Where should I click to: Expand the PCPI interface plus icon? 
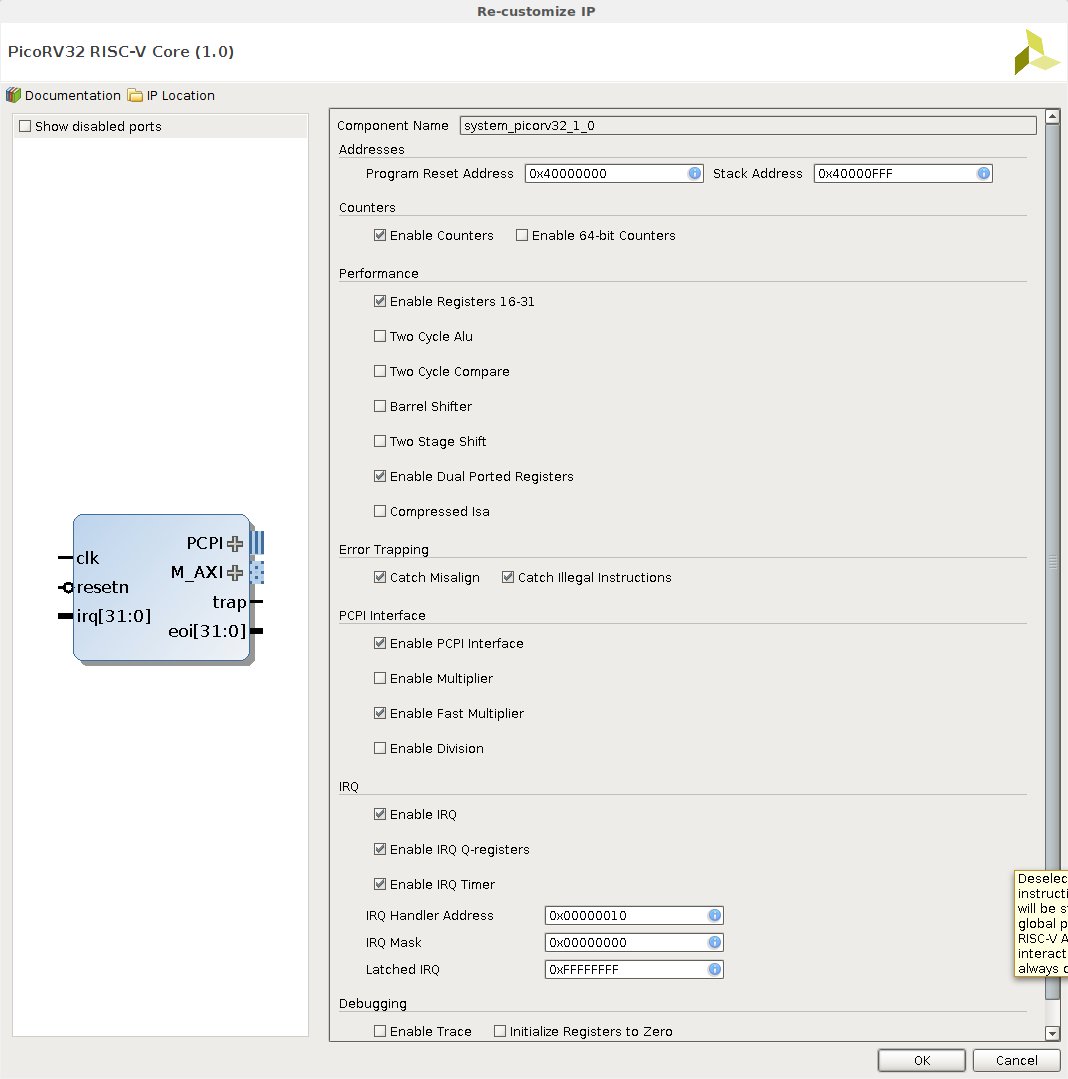pos(235,544)
